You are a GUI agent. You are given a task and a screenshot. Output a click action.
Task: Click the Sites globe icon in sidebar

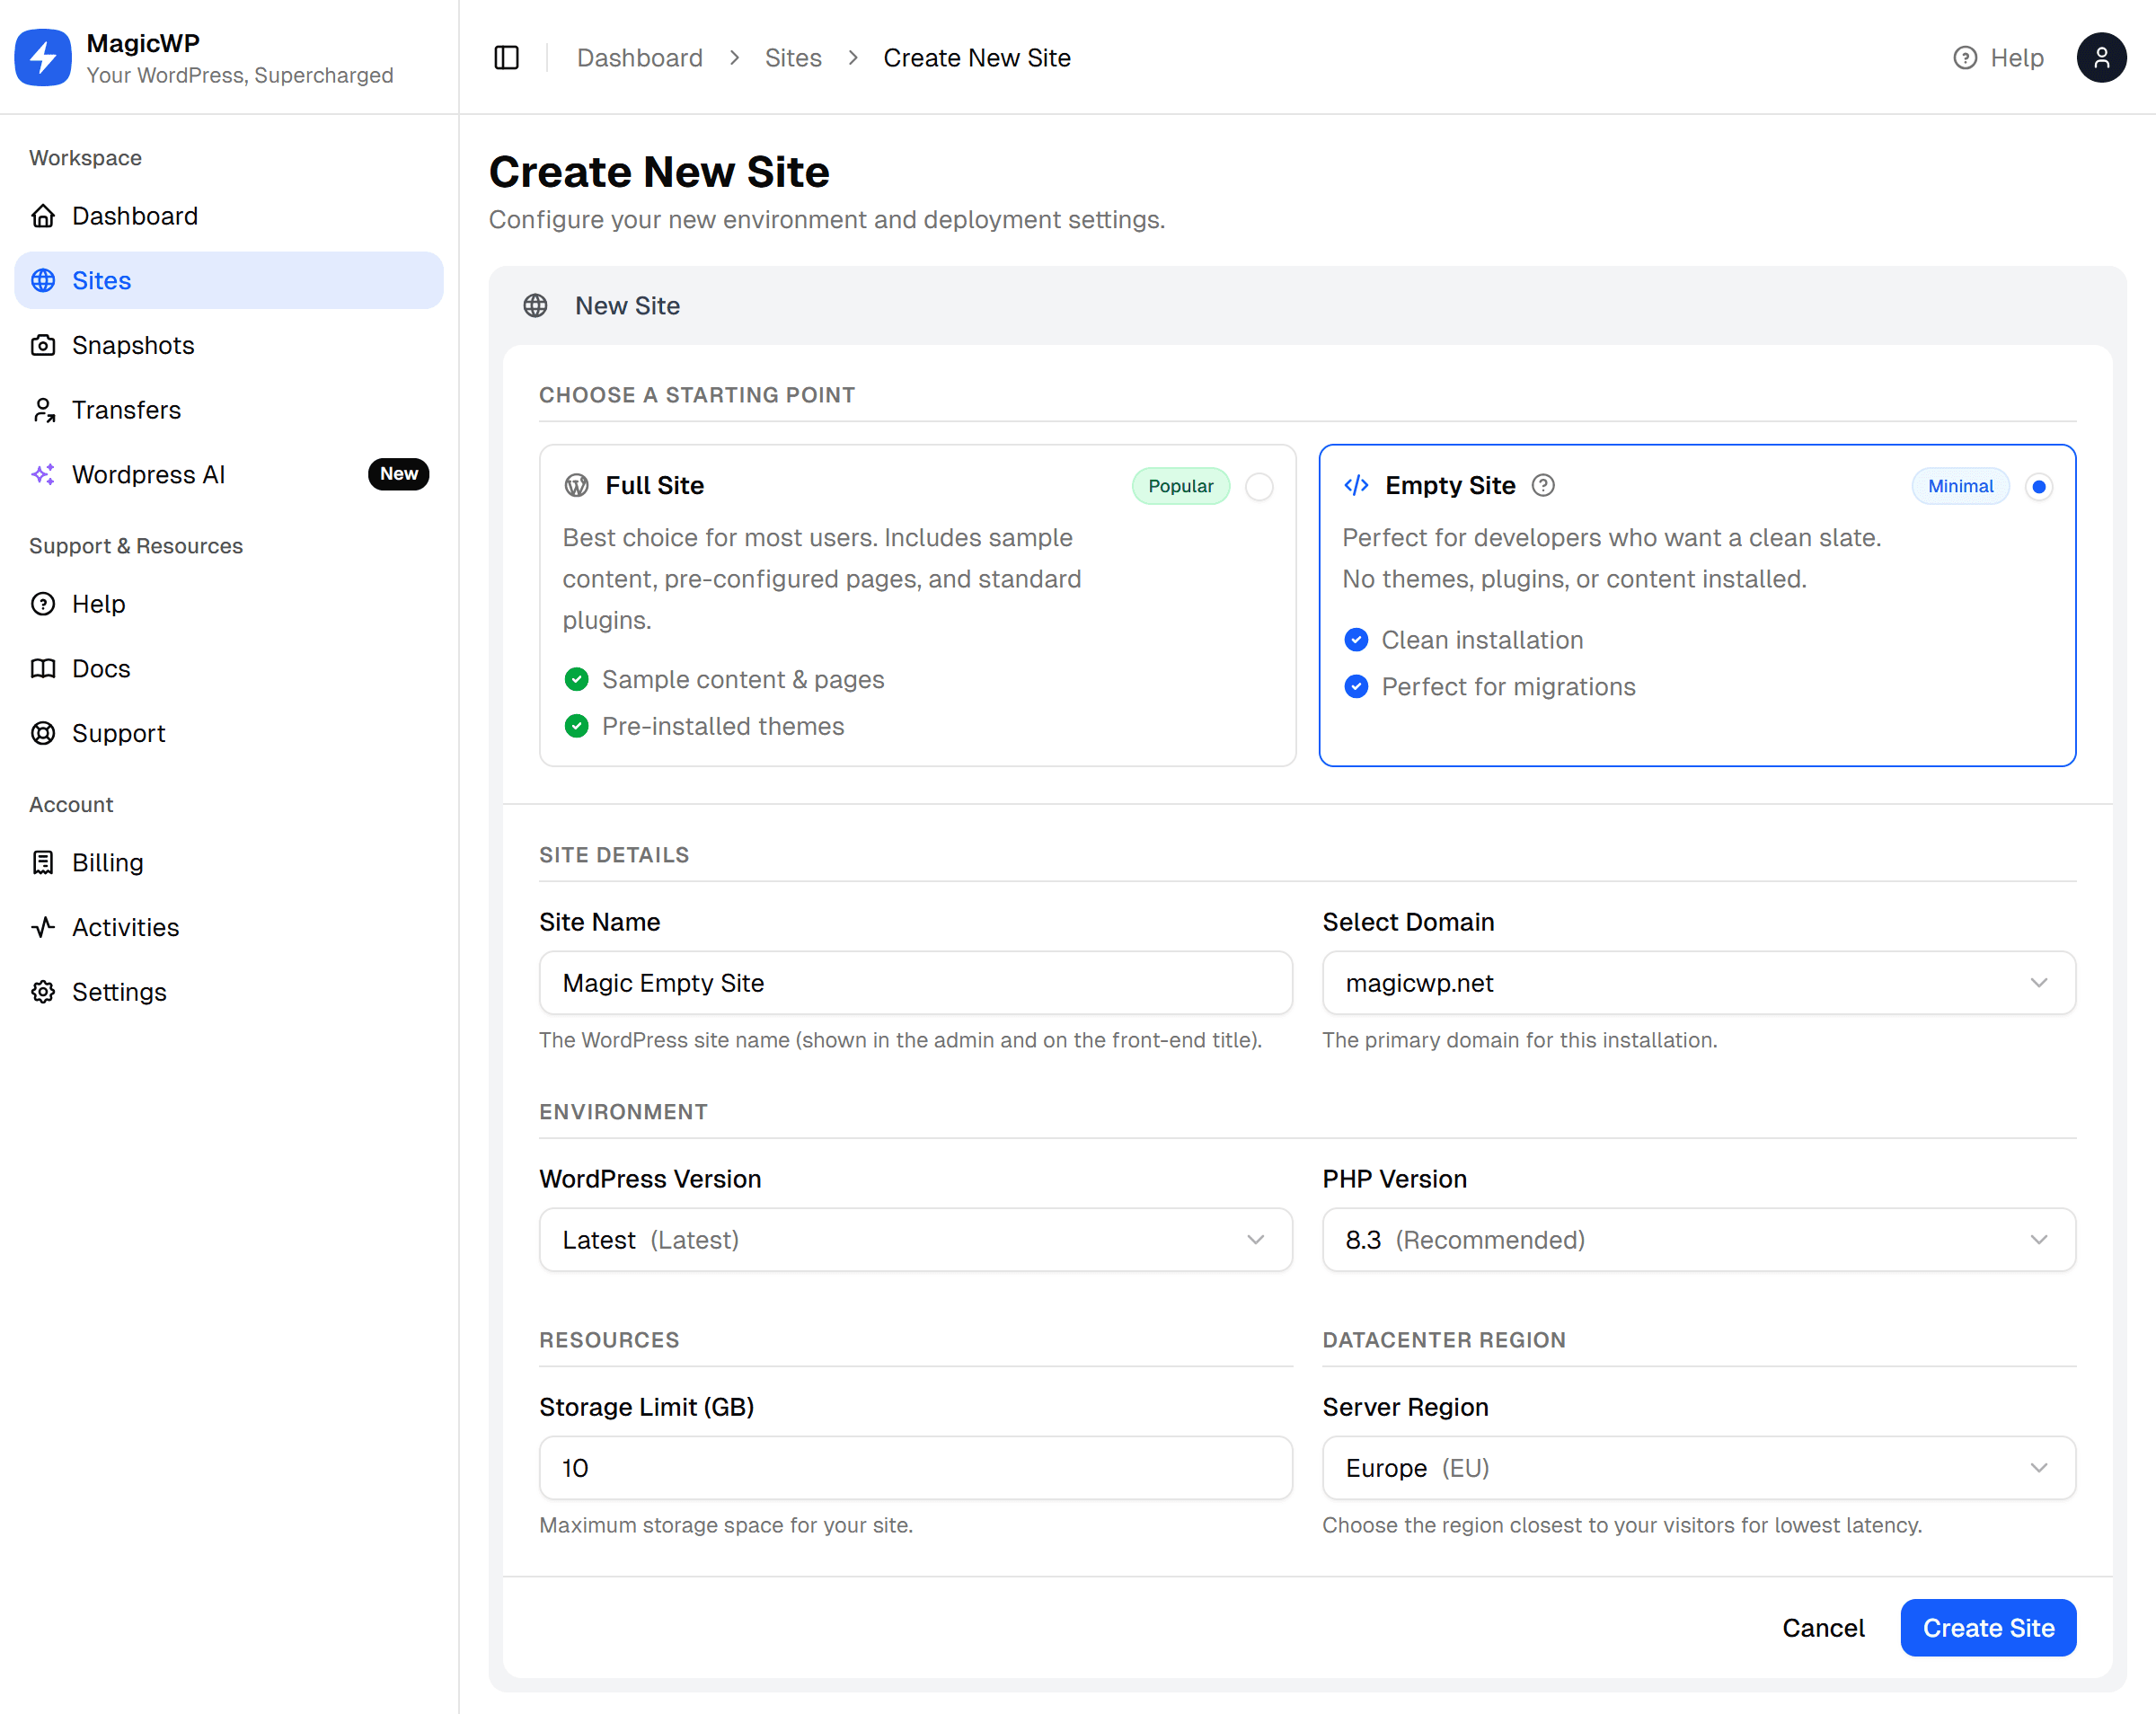coord(43,281)
